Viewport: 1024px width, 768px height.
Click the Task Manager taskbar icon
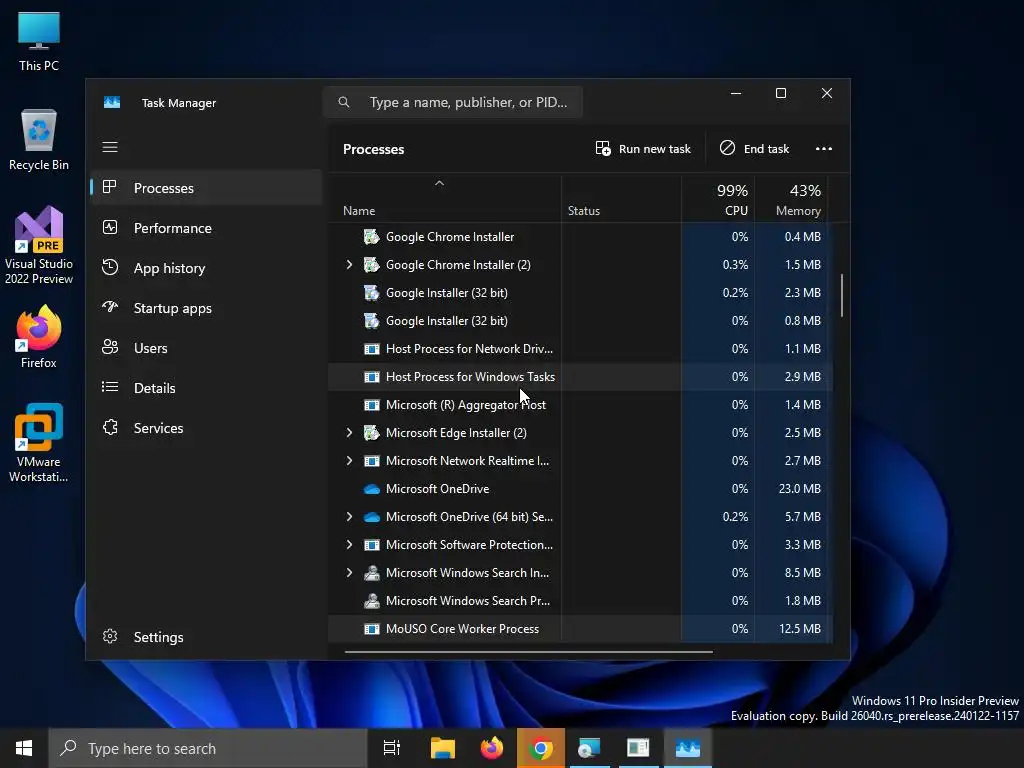pyautogui.click(x=688, y=748)
